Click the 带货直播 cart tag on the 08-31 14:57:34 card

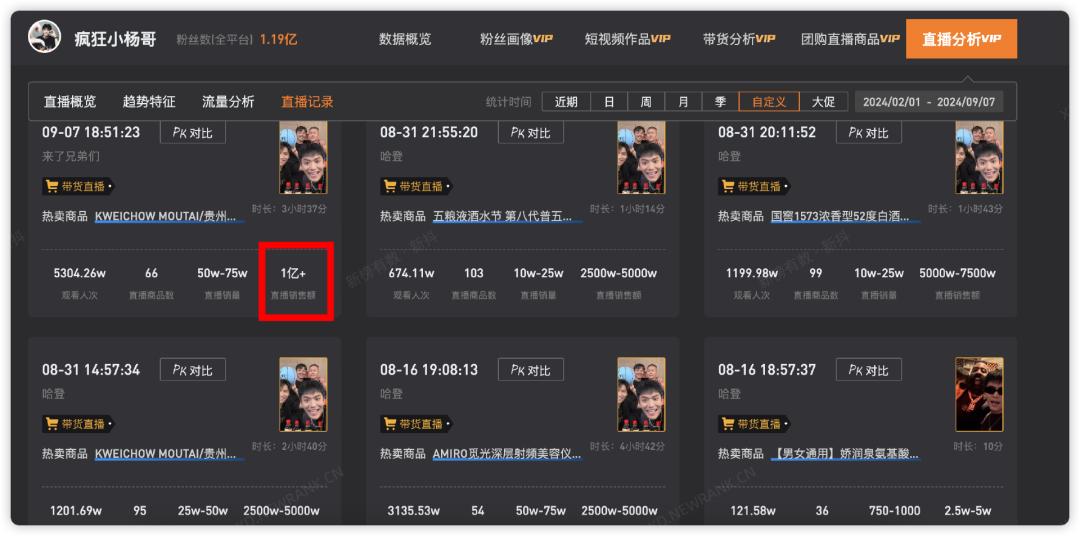[x=78, y=424]
